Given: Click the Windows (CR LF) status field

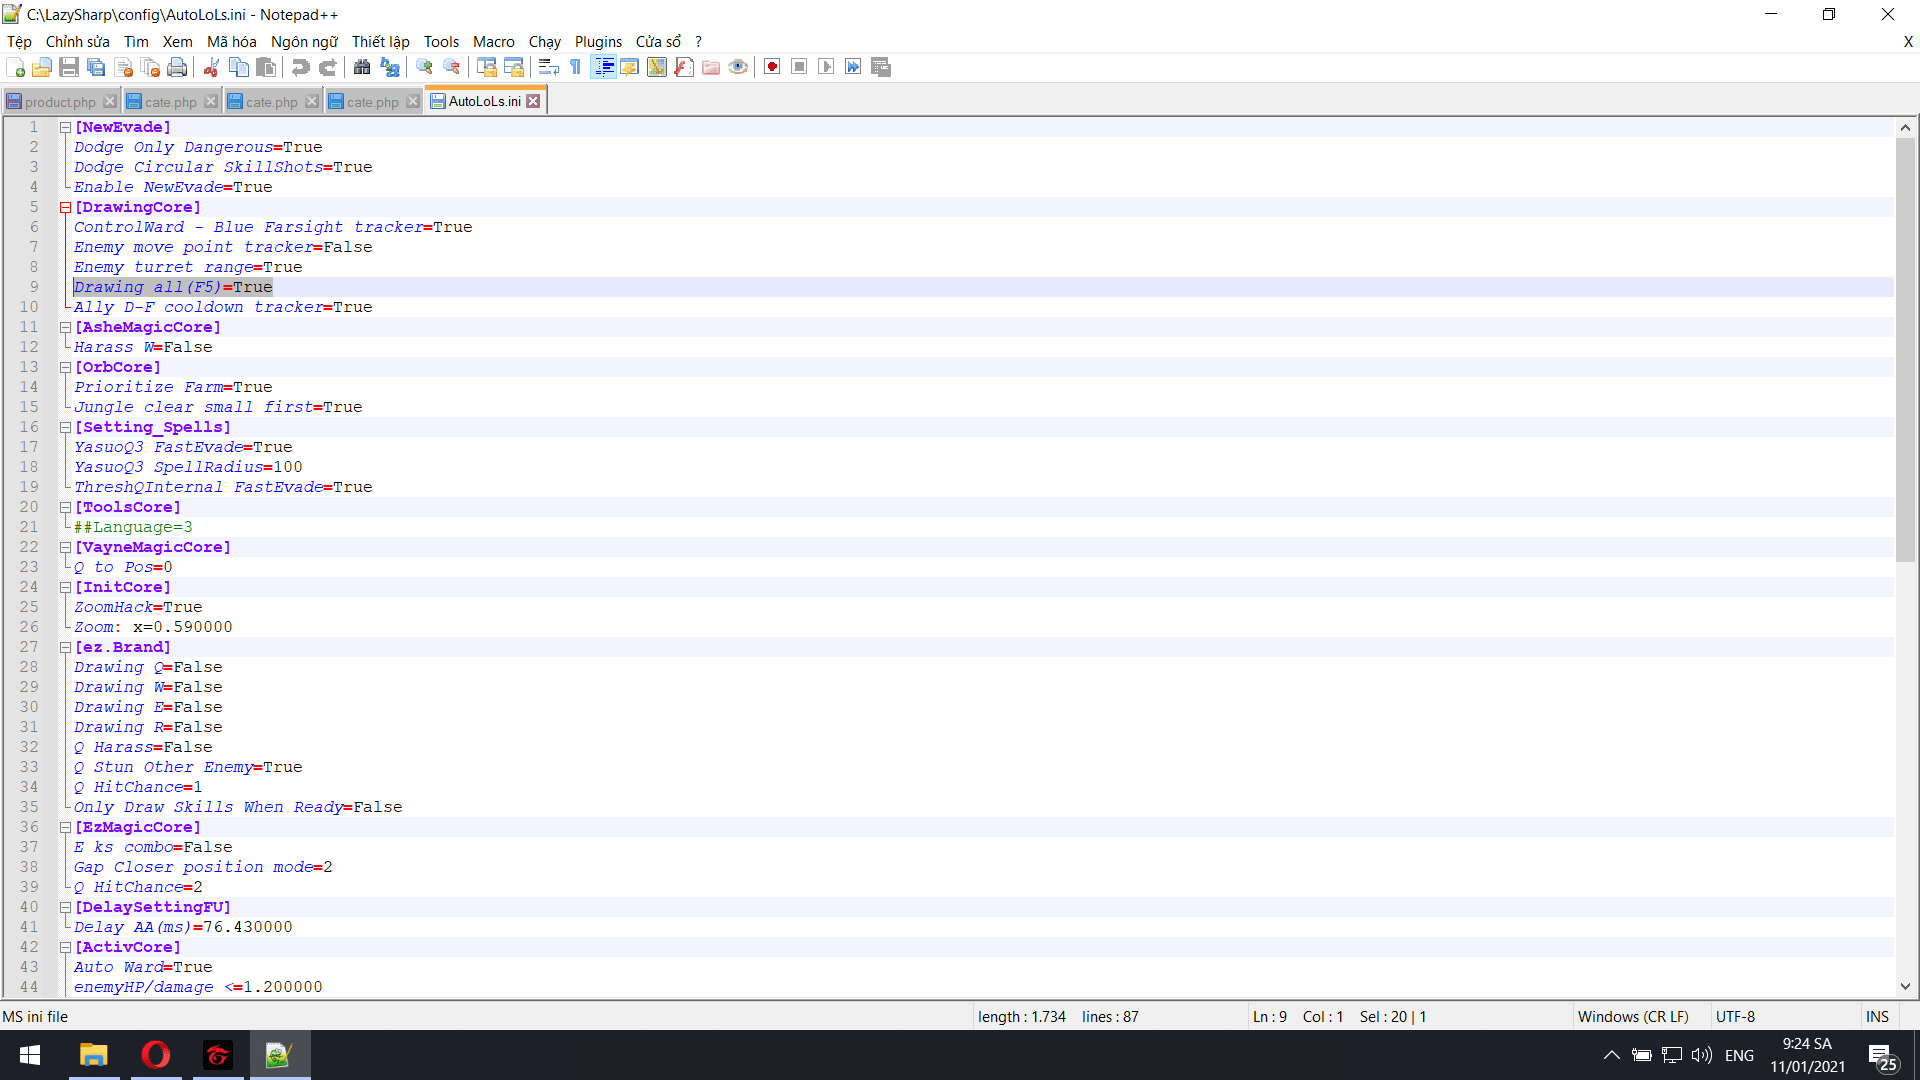Looking at the screenshot, I should (x=1633, y=1016).
